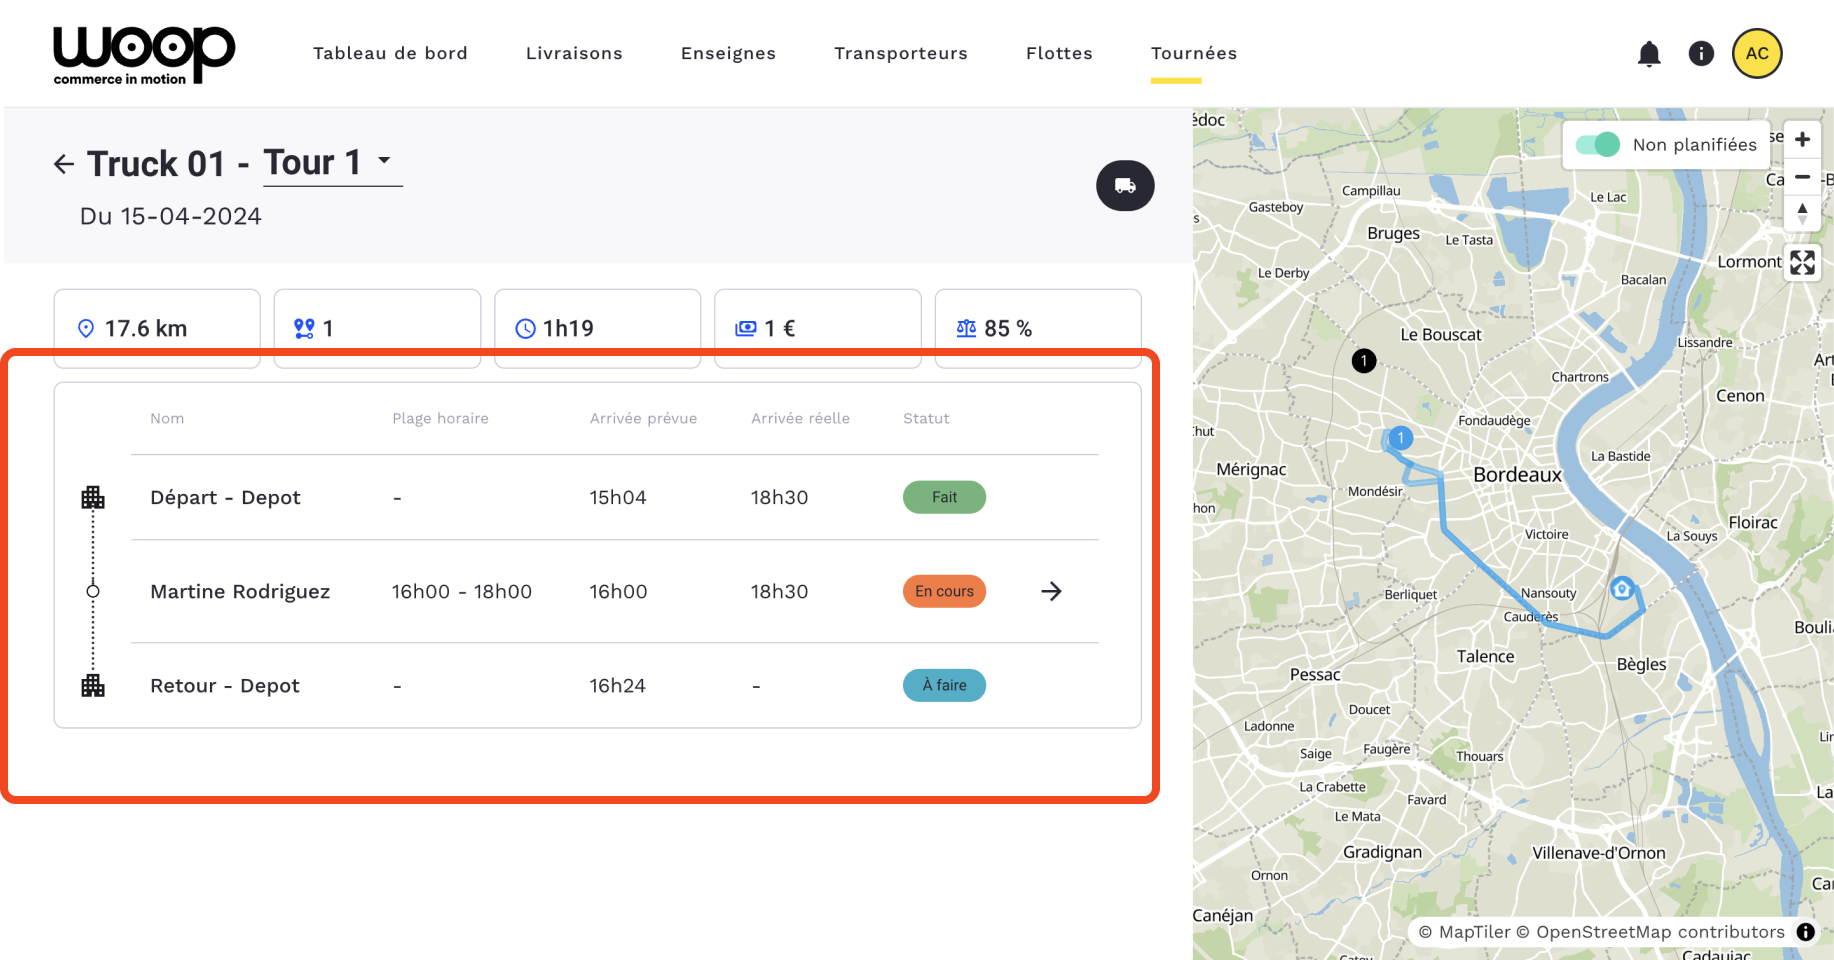Expand the Tour 1 dropdown

tap(384, 160)
